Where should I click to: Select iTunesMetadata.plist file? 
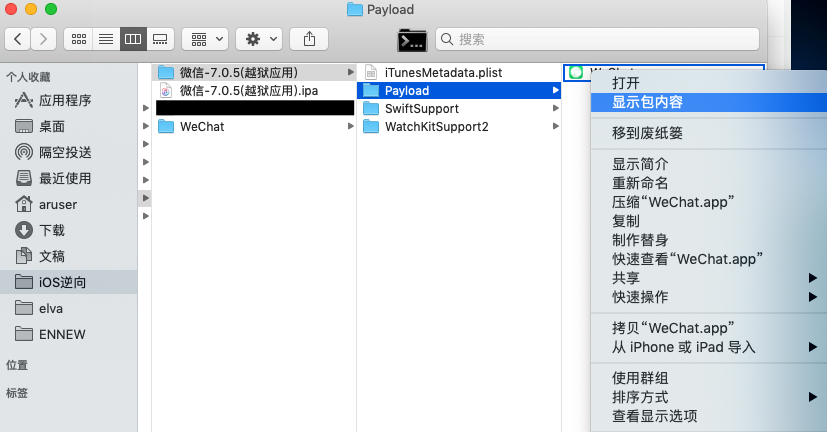pyautogui.click(x=459, y=72)
